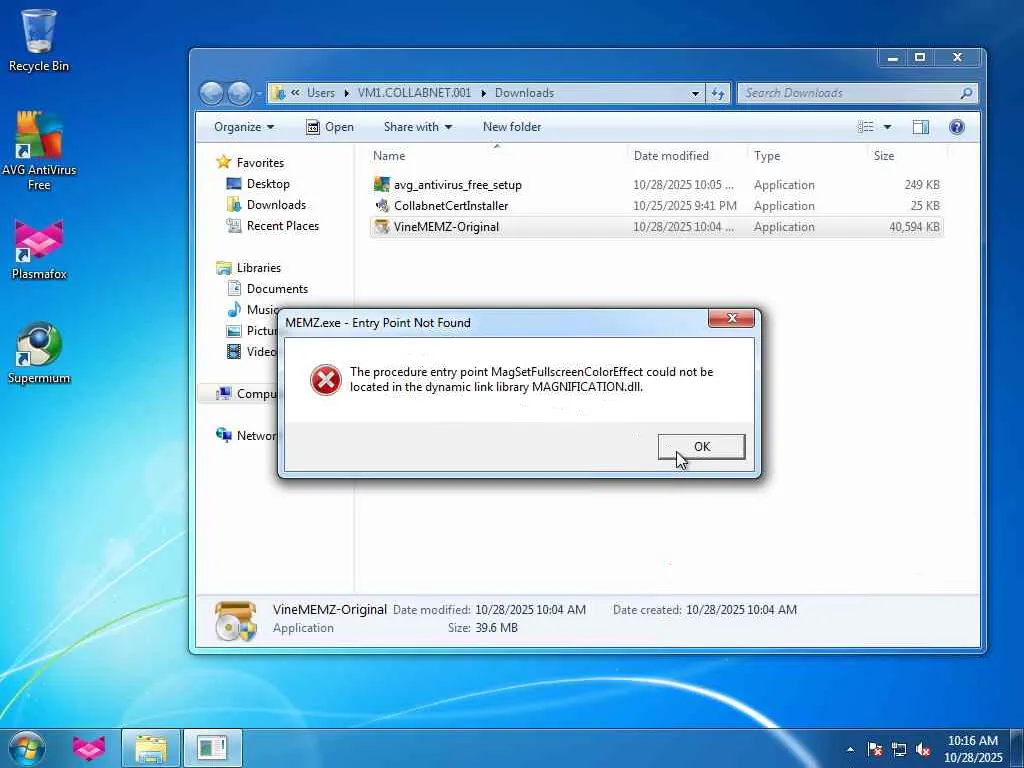Click 10/25/2025 9:41 PM date cell
The image size is (1024, 768).
point(685,206)
